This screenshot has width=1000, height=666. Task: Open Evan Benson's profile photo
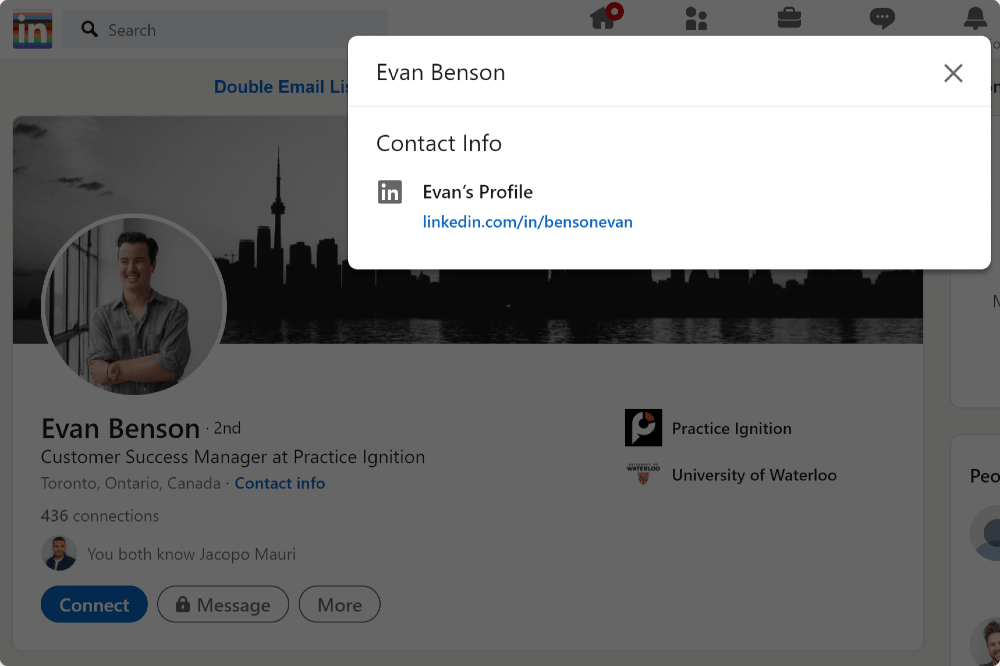pyautogui.click(x=134, y=305)
